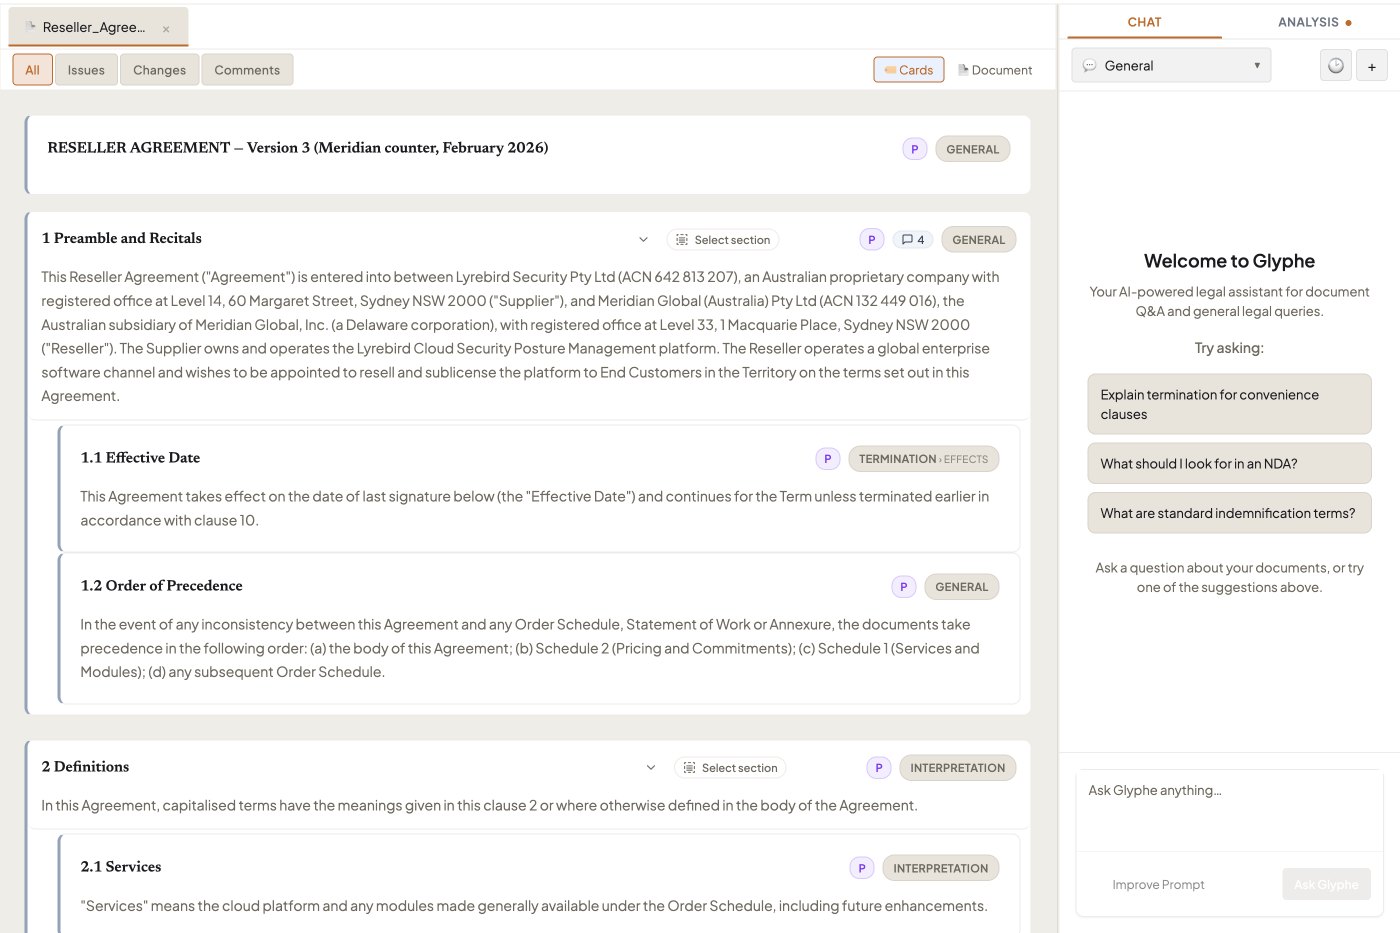1400x933 pixels.
Task: Collapse the Preamble and Recitals section chevron
Action: [643, 240]
